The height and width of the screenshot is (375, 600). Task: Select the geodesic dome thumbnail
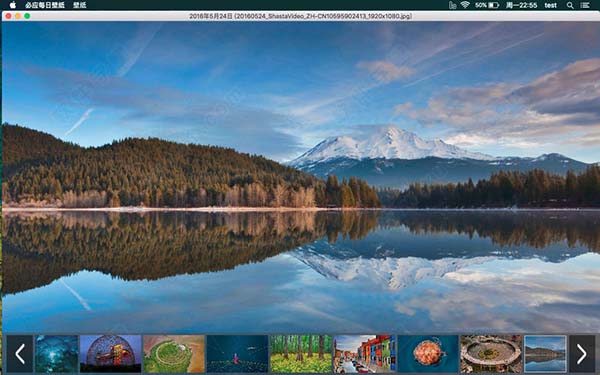pyautogui.click(x=111, y=354)
